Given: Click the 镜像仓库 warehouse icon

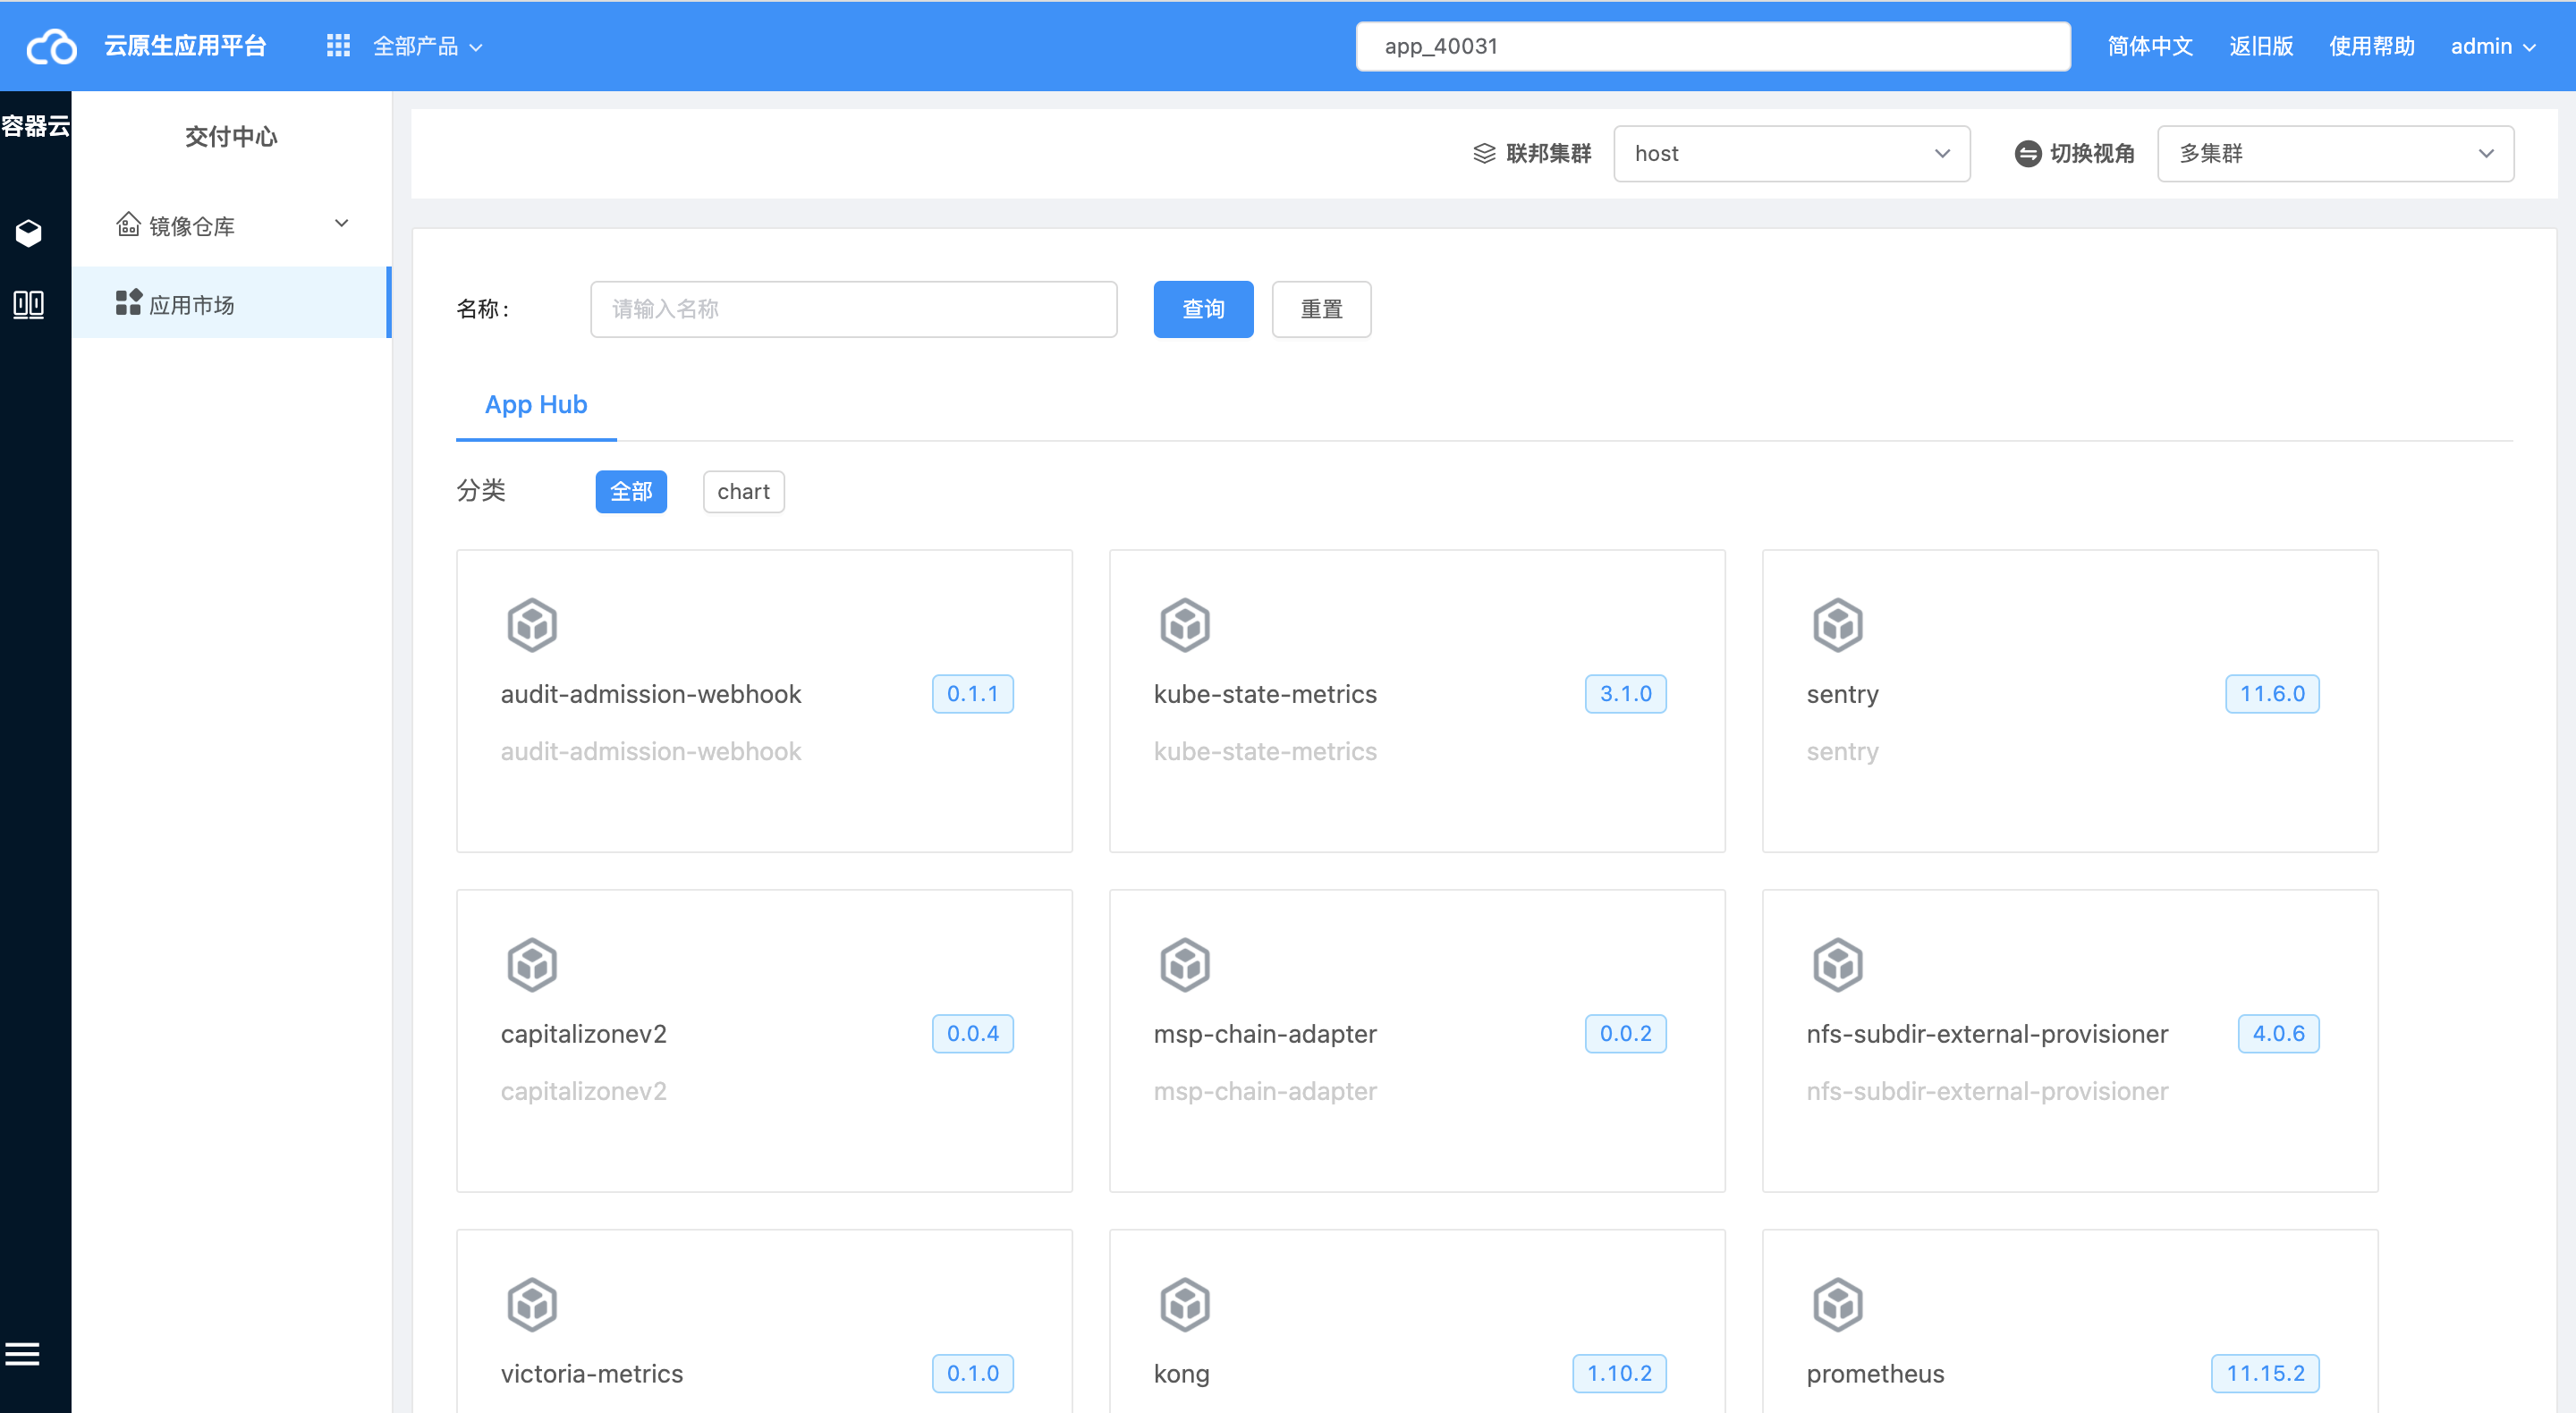Looking at the screenshot, I should tap(128, 224).
